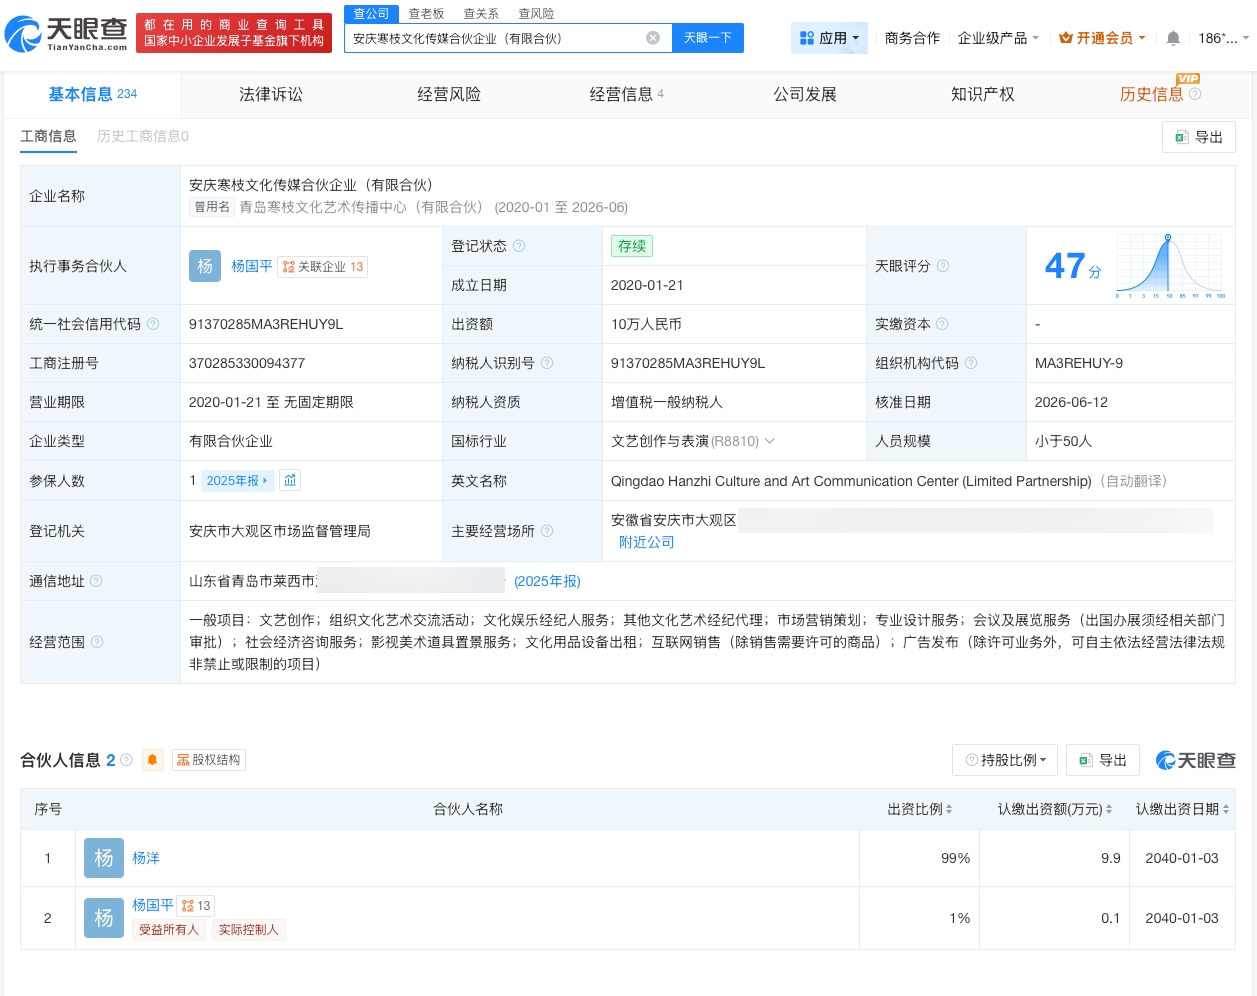Open the 经营风险 tab
The image size is (1257, 996).
[x=449, y=94]
